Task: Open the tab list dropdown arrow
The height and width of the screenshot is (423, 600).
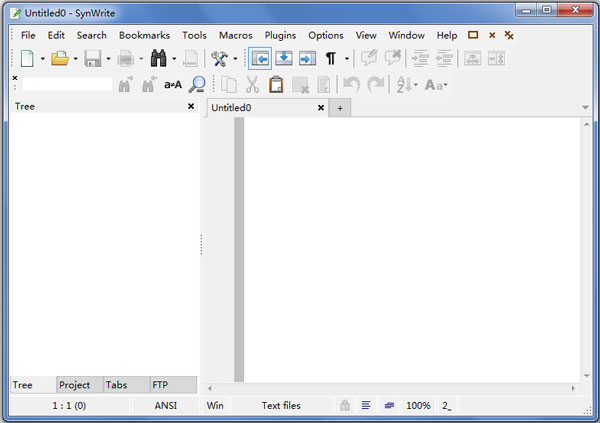Action: point(585,108)
